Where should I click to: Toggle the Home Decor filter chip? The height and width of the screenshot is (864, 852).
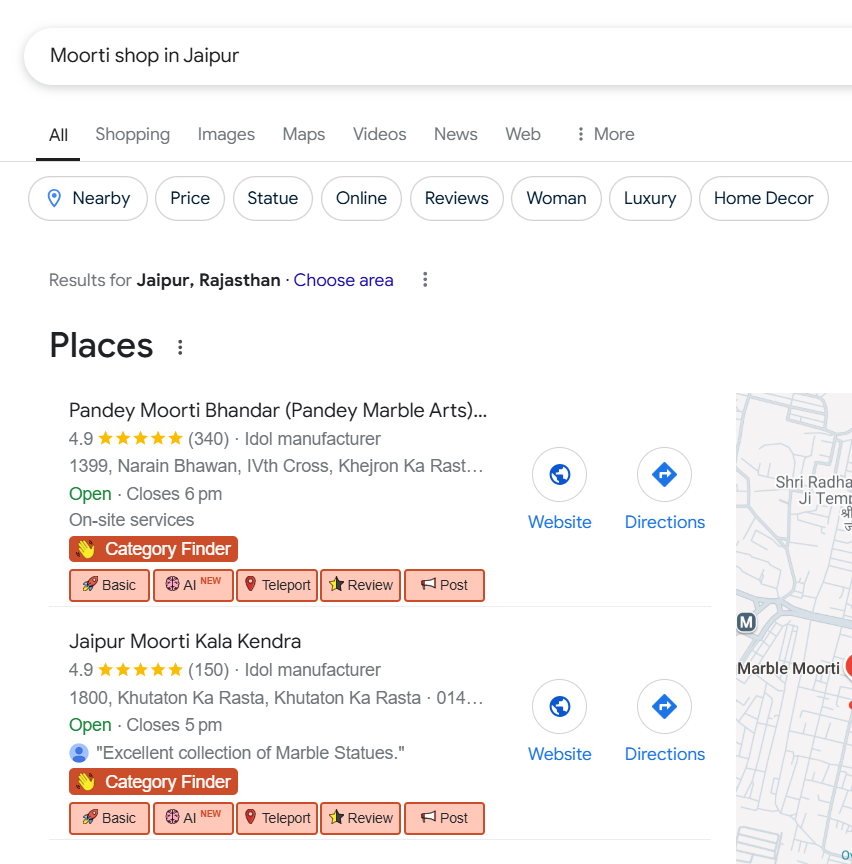coord(763,198)
